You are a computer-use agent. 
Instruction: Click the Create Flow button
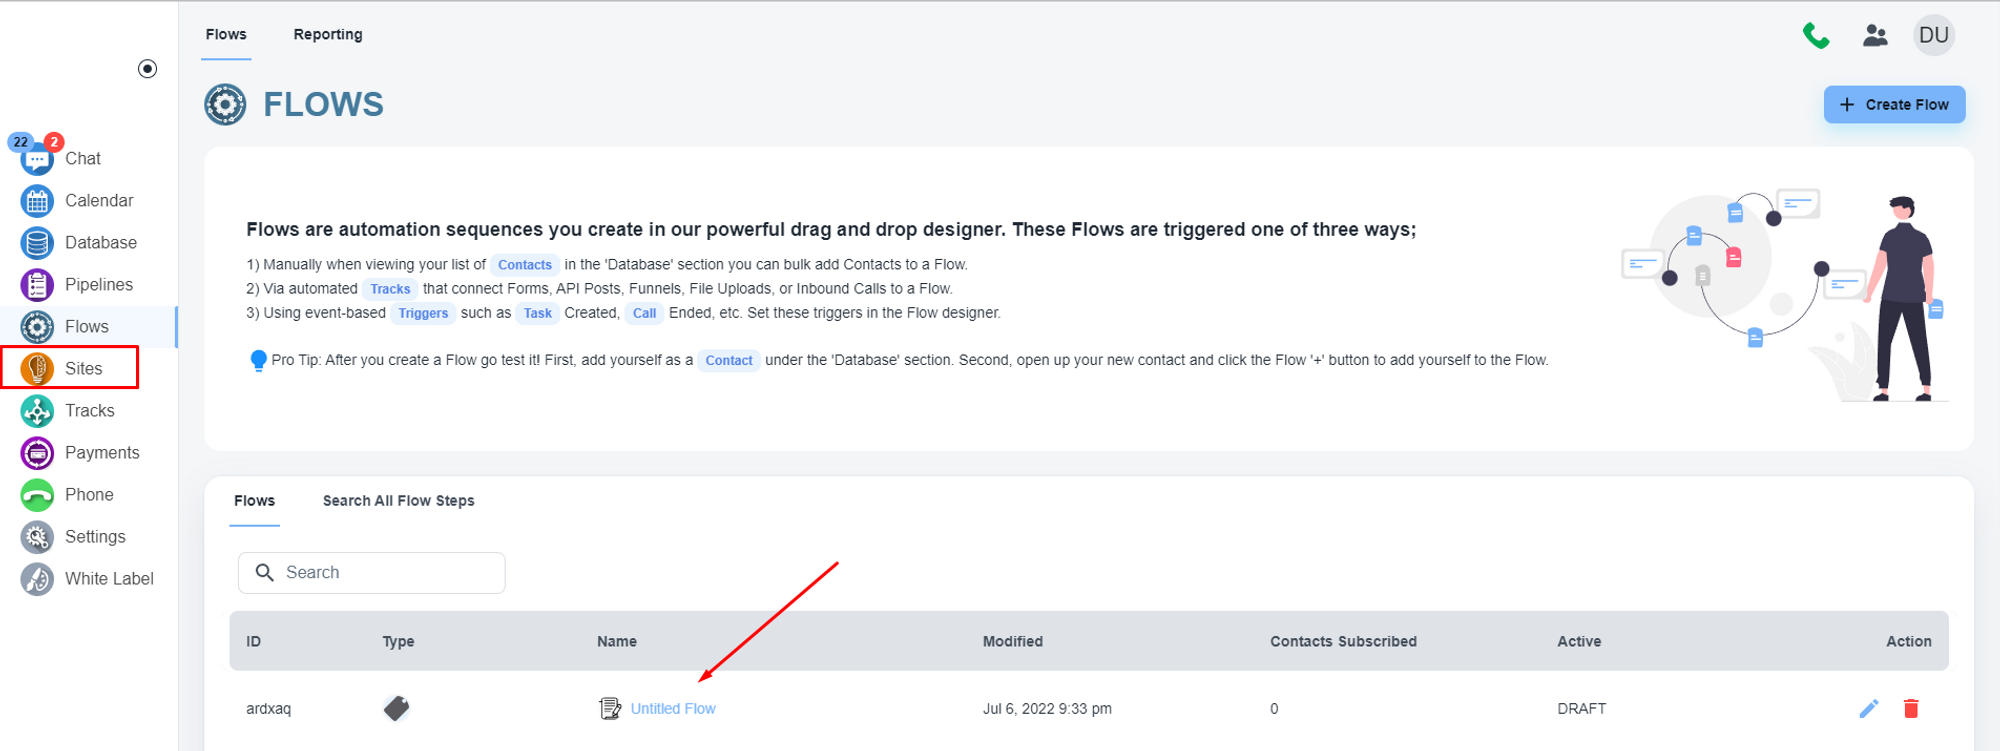(x=1894, y=105)
